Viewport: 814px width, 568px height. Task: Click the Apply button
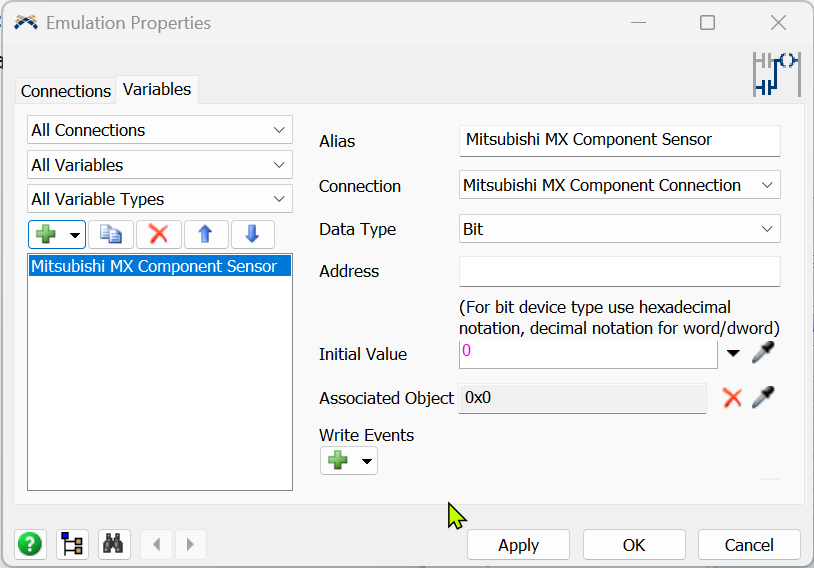518,545
